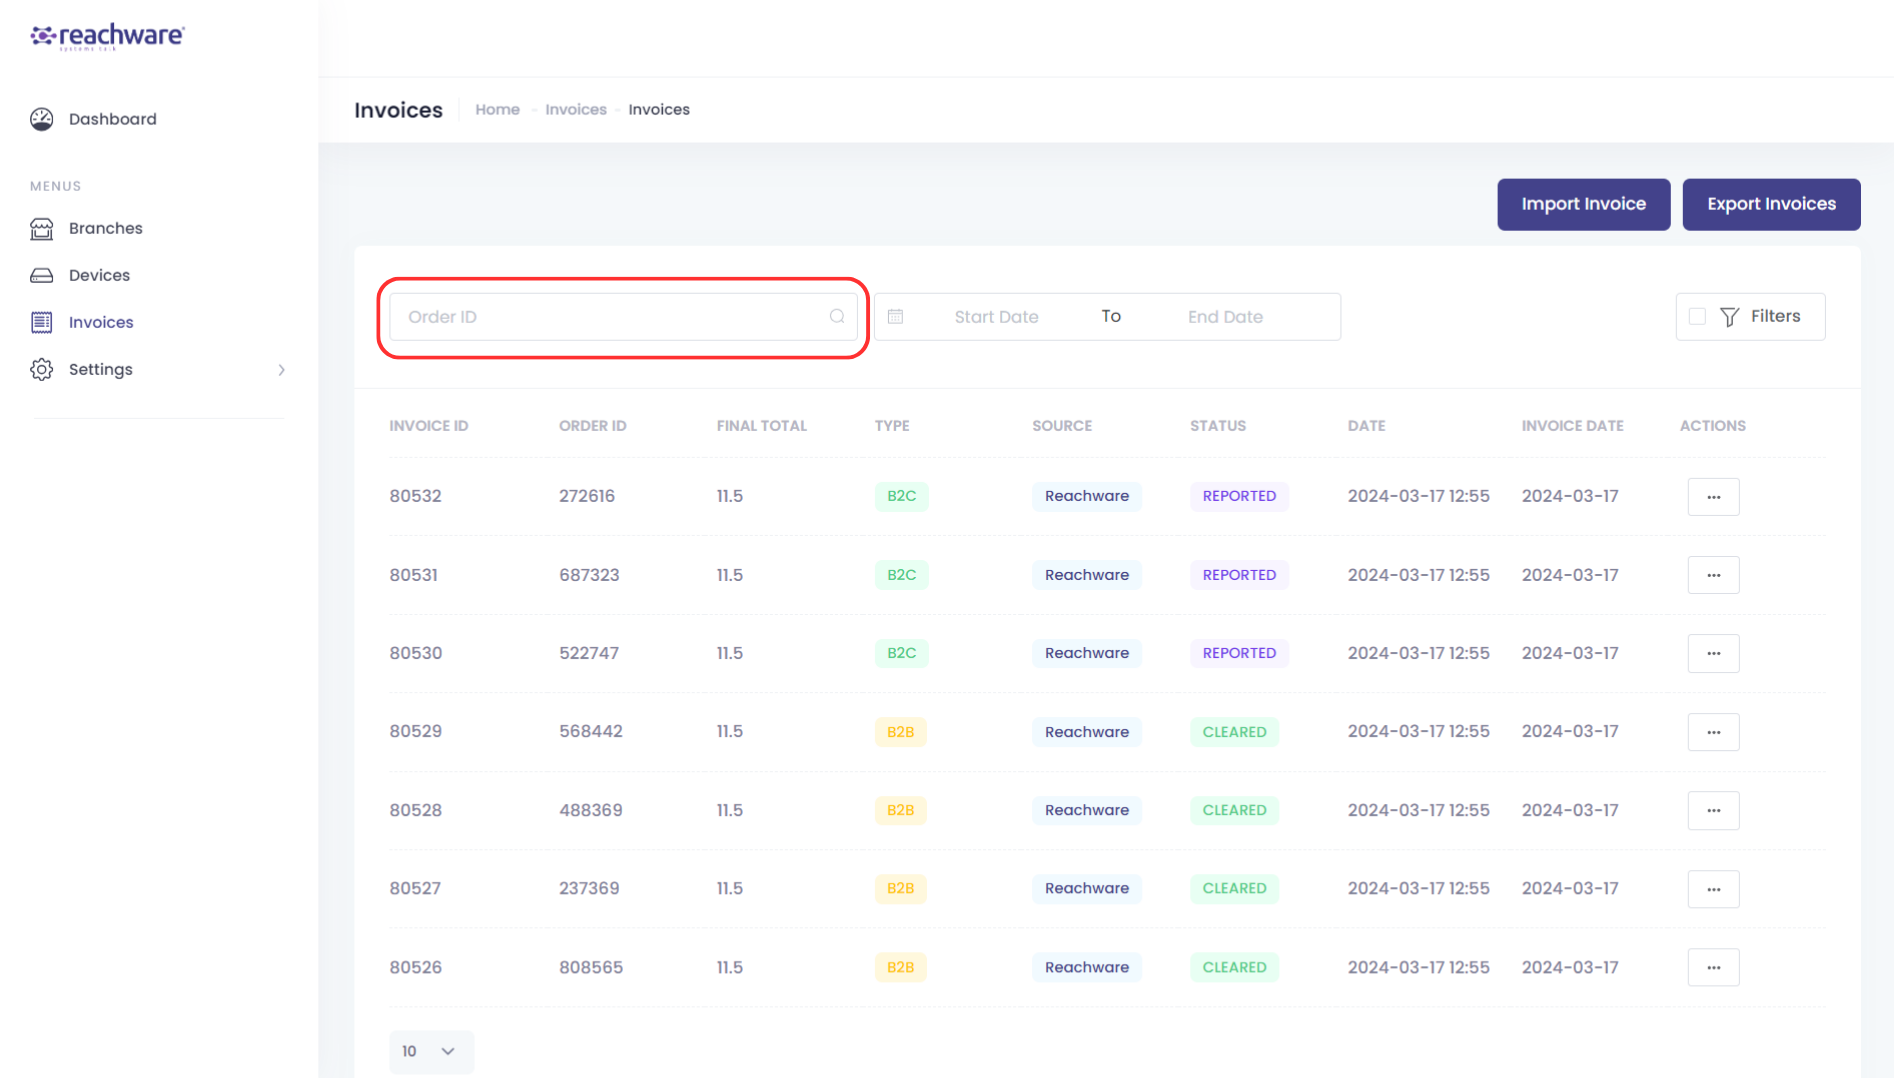Image resolution: width=1894 pixels, height=1078 pixels.
Task: Click order ID 272616 cell
Action: tap(586, 496)
